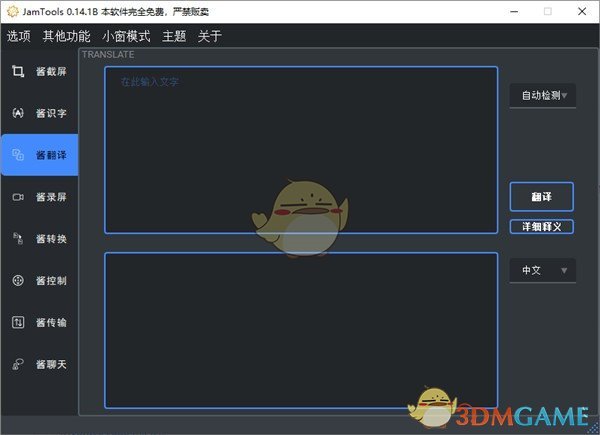
Task: Go to the 酱传输 tab label
Action: (51, 323)
